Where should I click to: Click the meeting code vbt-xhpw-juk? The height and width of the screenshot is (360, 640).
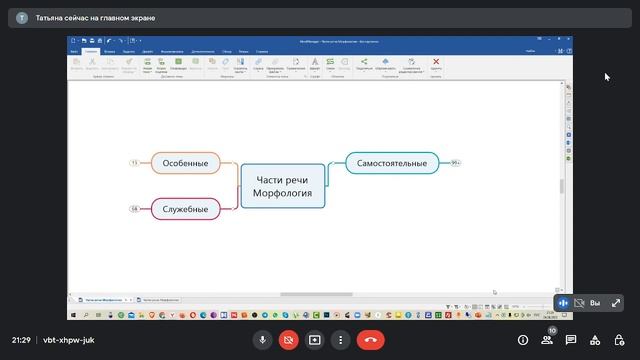click(69, 340)
